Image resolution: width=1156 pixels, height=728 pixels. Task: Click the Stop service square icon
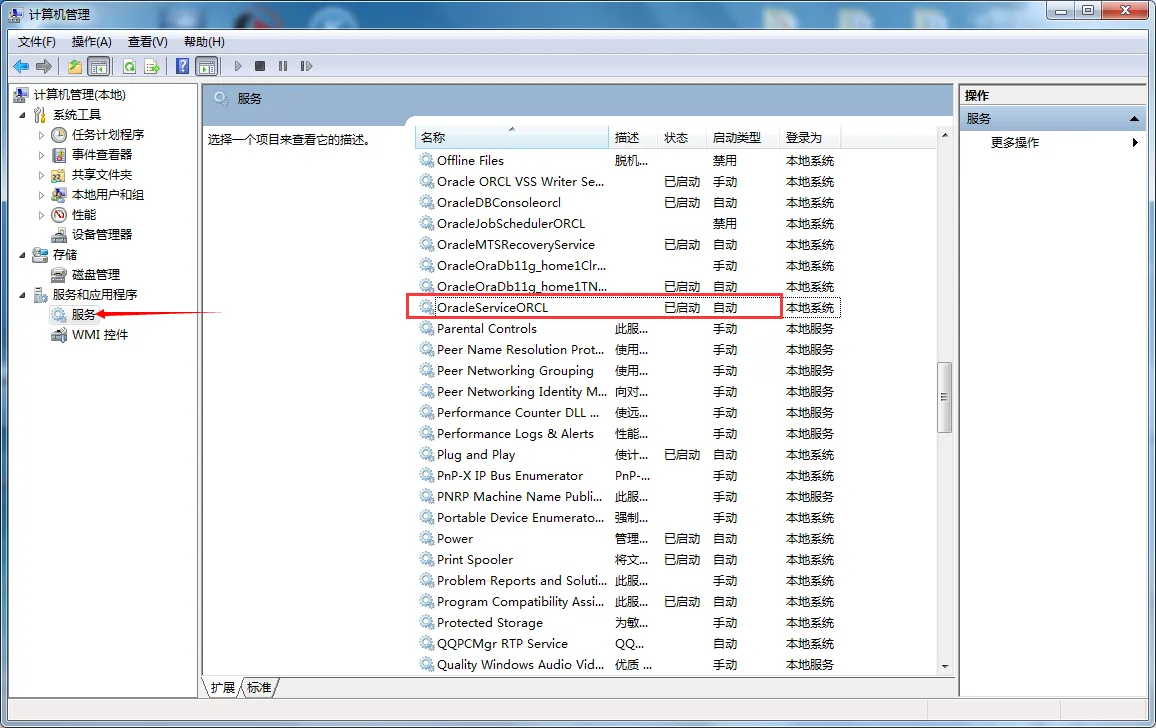click(x=260, y=66)
